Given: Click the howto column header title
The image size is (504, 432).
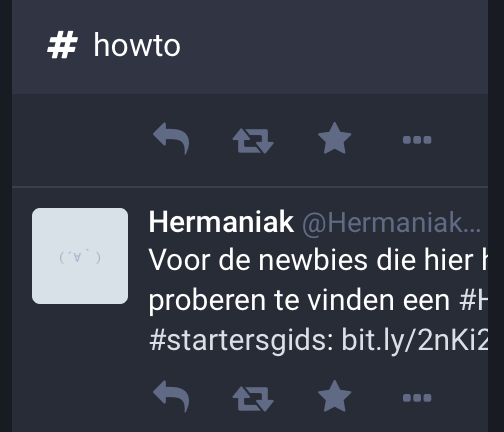Looking at the screenshot, I should 137,45.
